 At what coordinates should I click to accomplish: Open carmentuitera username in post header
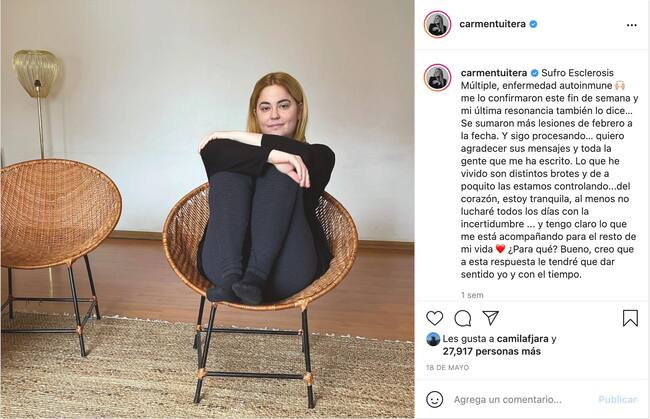492,24
